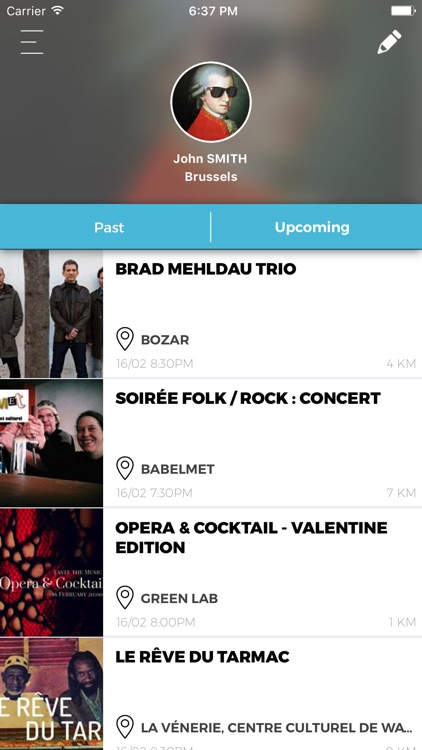Tap the location pin beside BOZAR
The image size is (422, 750).
coord(125,339)
